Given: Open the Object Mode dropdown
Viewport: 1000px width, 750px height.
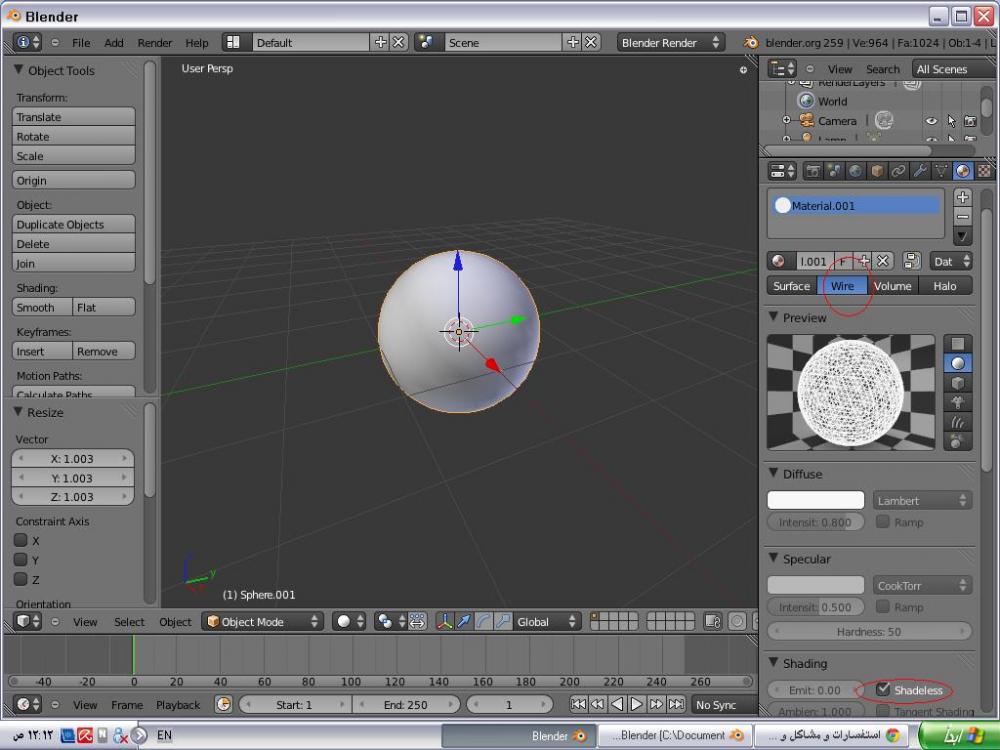Looking at the screenshot, I should click(262, 622).
